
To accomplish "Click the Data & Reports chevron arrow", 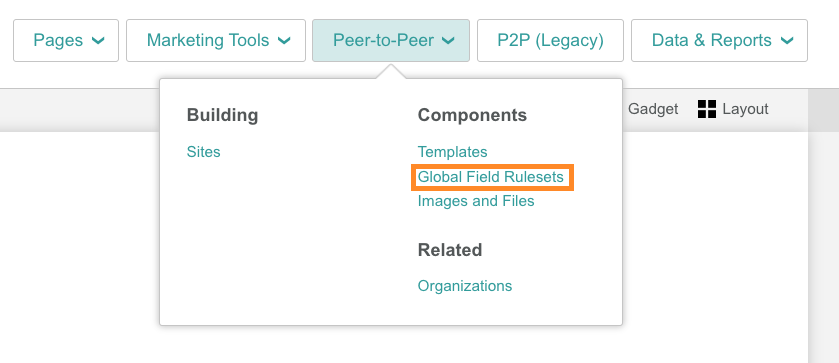I will (787, 41).
